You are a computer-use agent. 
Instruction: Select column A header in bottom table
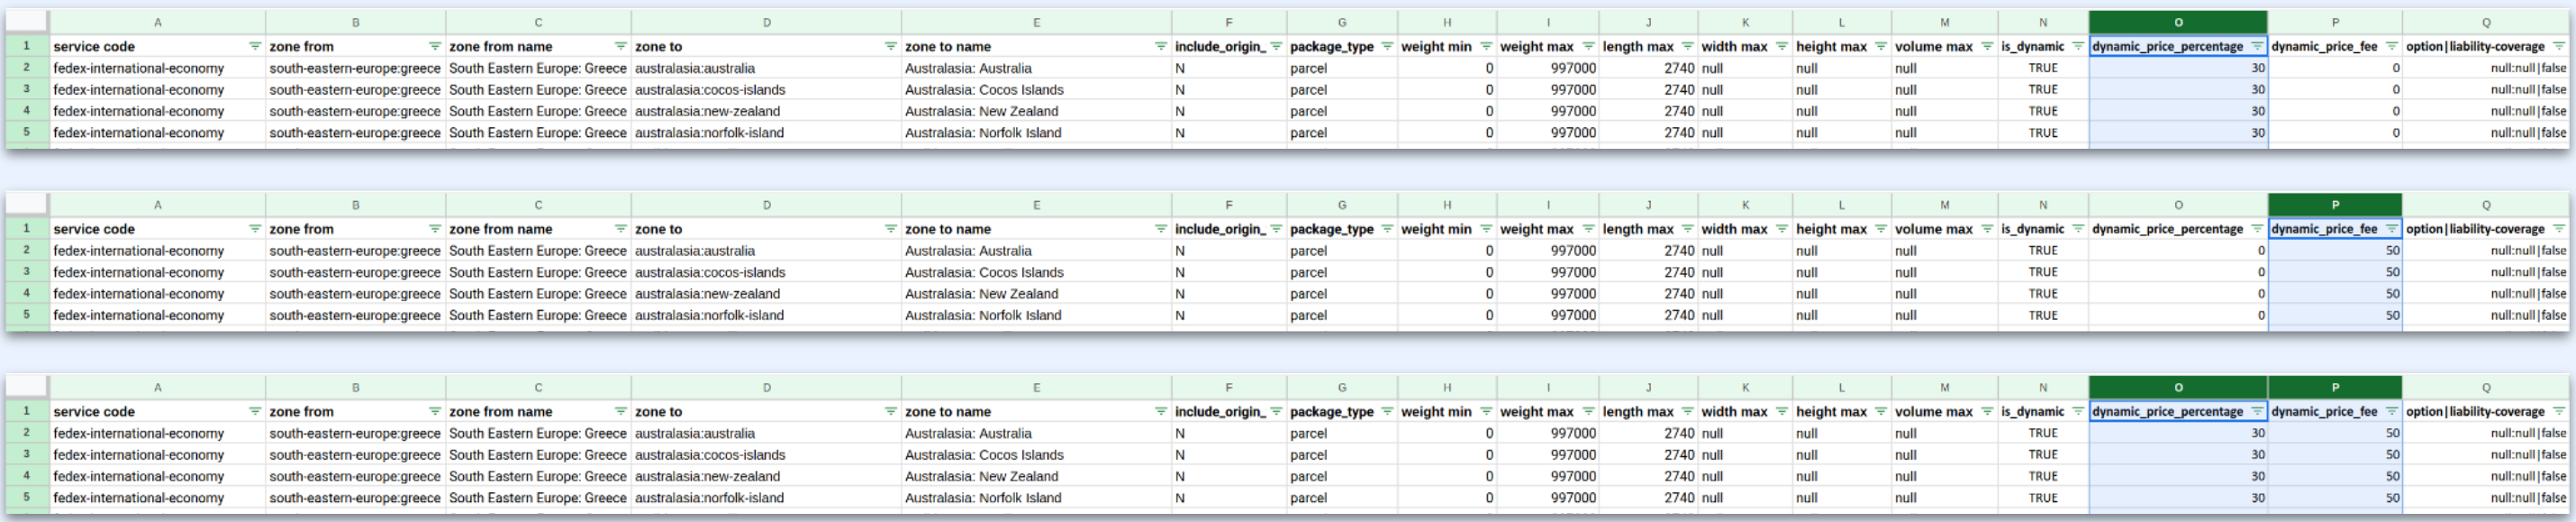157,387
